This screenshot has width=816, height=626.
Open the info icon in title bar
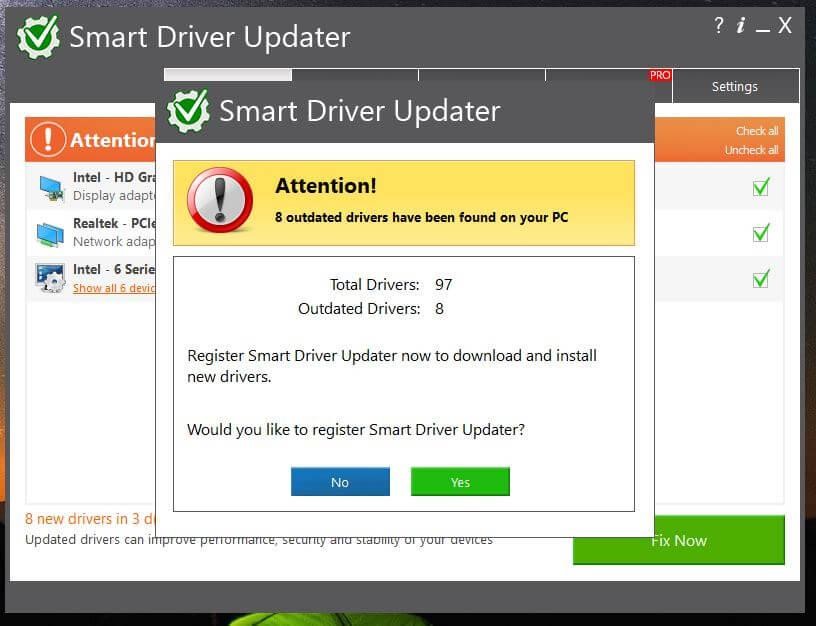tap(741, 25)
